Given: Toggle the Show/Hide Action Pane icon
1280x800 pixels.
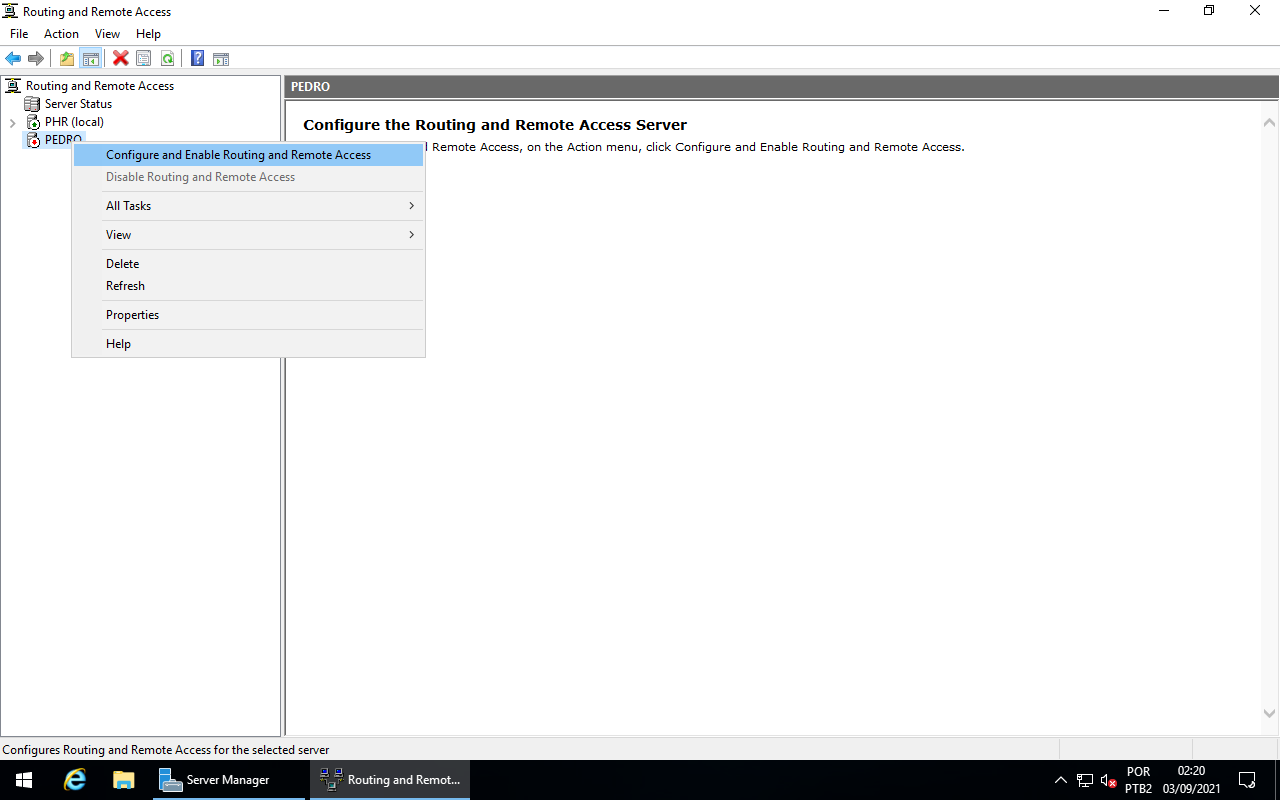Looking at the screenshot, I should click(x=220, y=57).
